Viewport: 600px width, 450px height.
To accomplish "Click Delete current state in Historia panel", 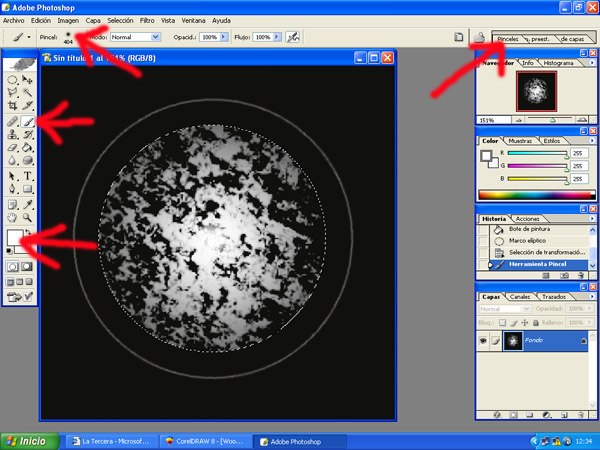I will 581,276.
